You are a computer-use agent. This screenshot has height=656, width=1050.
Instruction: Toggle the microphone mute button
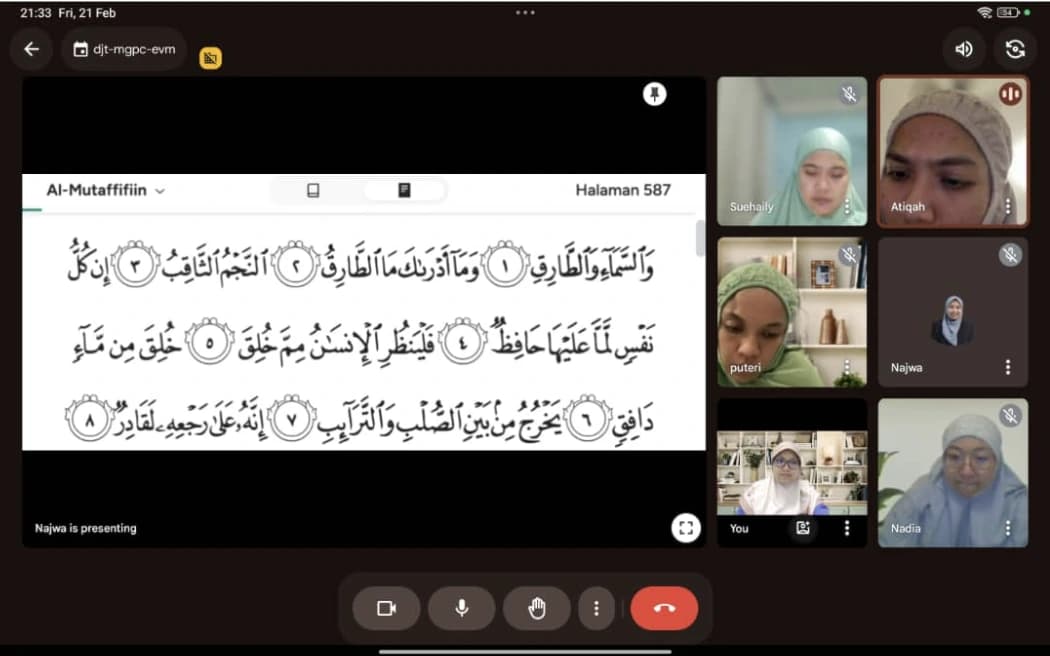(461, 608)
